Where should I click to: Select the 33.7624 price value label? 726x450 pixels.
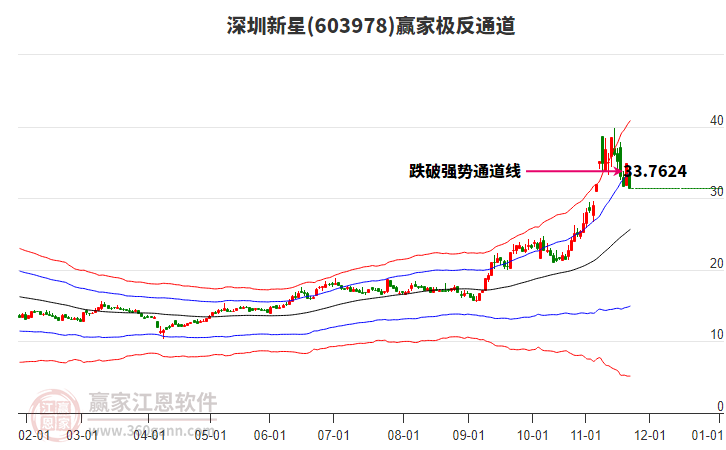(x=655, y=171)
